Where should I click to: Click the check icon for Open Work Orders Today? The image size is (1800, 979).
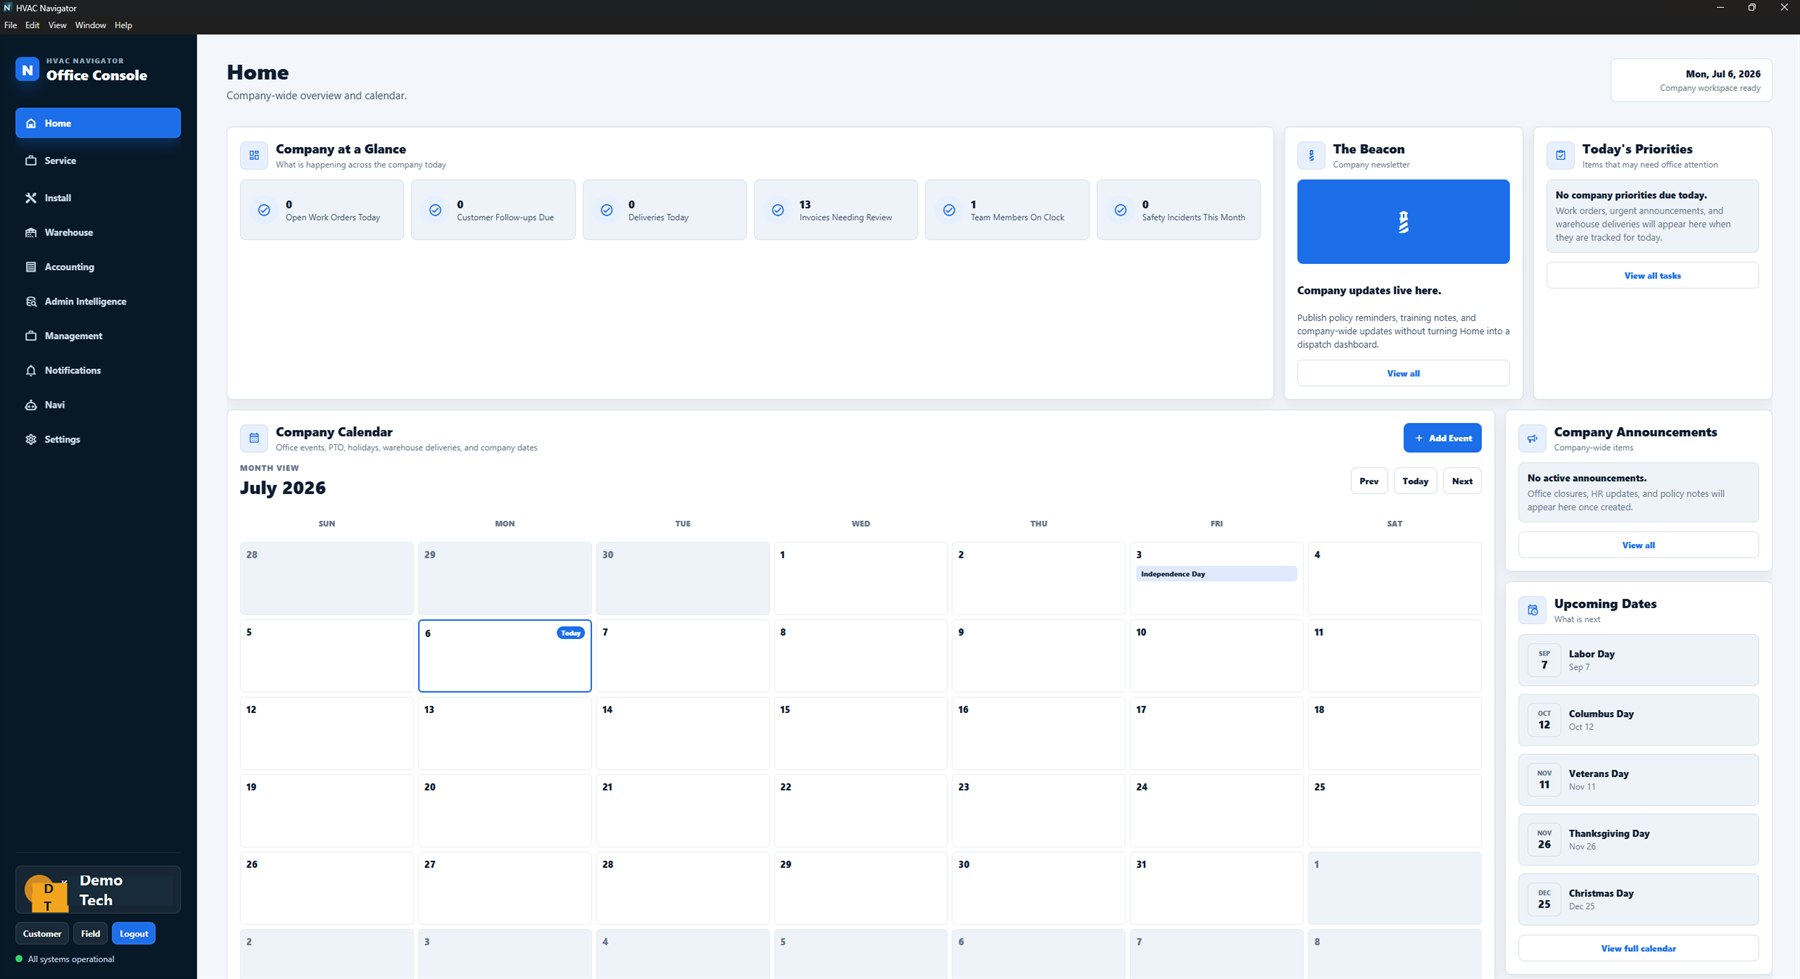tap(264, 210)
